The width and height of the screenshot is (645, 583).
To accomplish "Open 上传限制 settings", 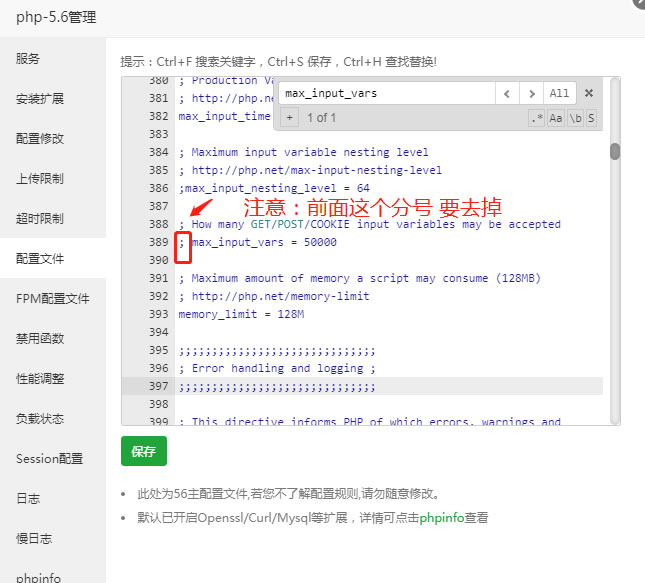I will click(40, 178).
